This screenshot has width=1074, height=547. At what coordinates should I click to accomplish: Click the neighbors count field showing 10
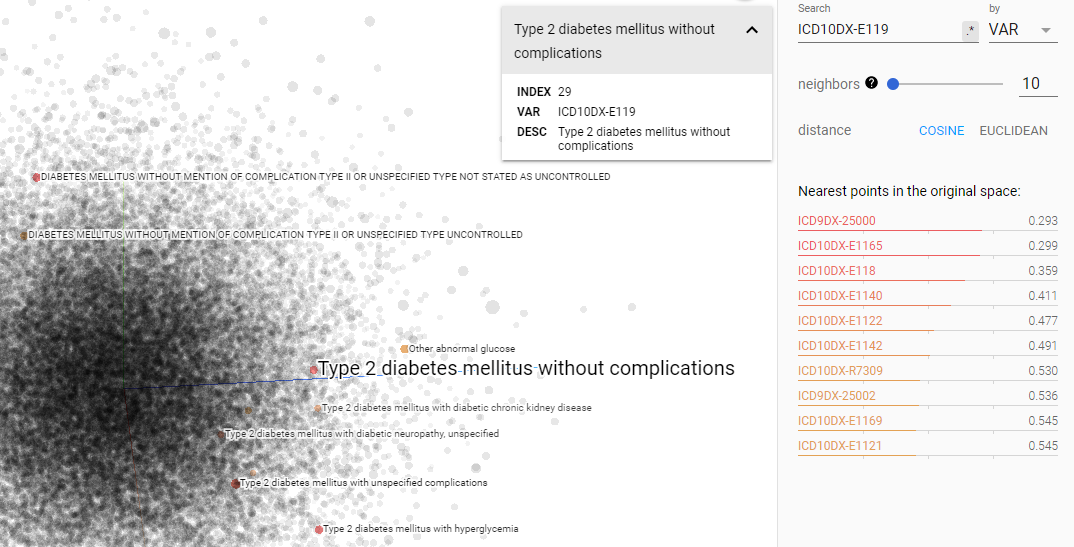[1038, 84]
